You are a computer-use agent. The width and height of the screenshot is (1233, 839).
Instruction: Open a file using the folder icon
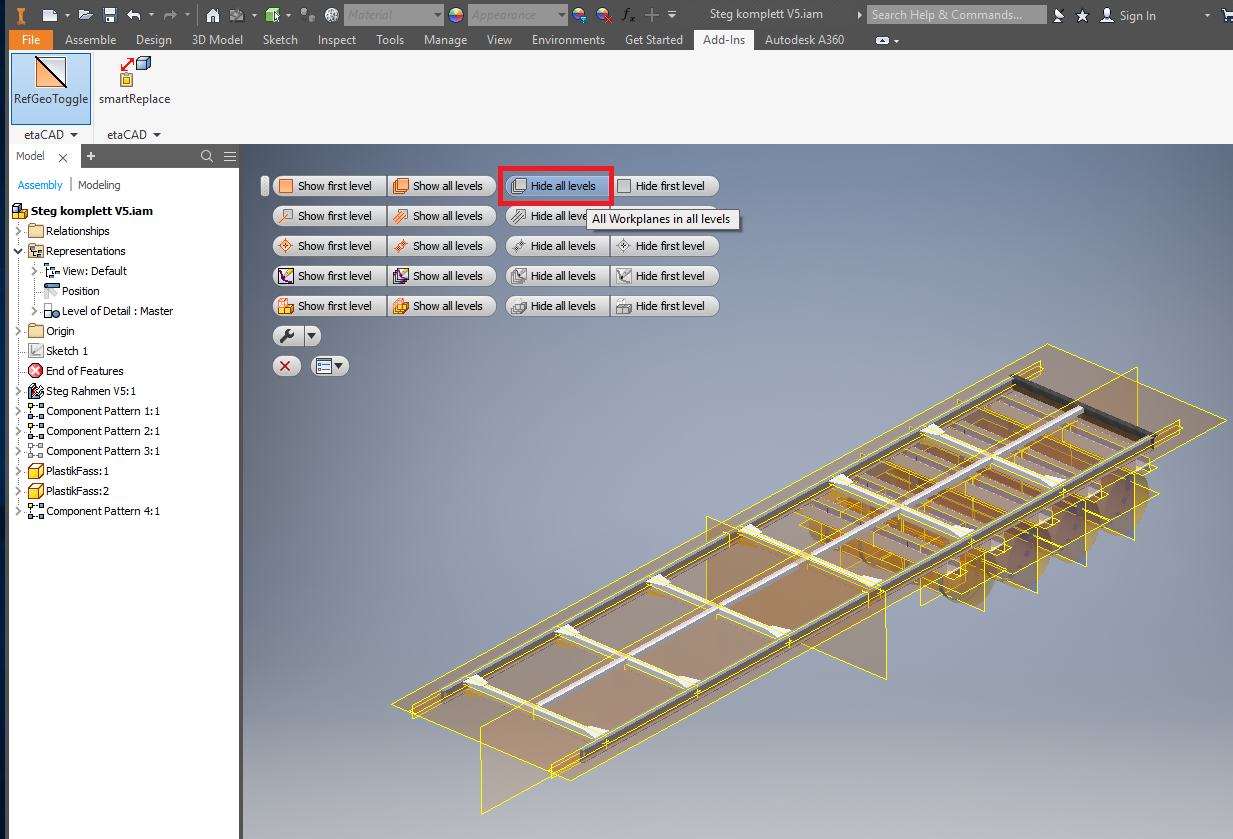(86, 15)
